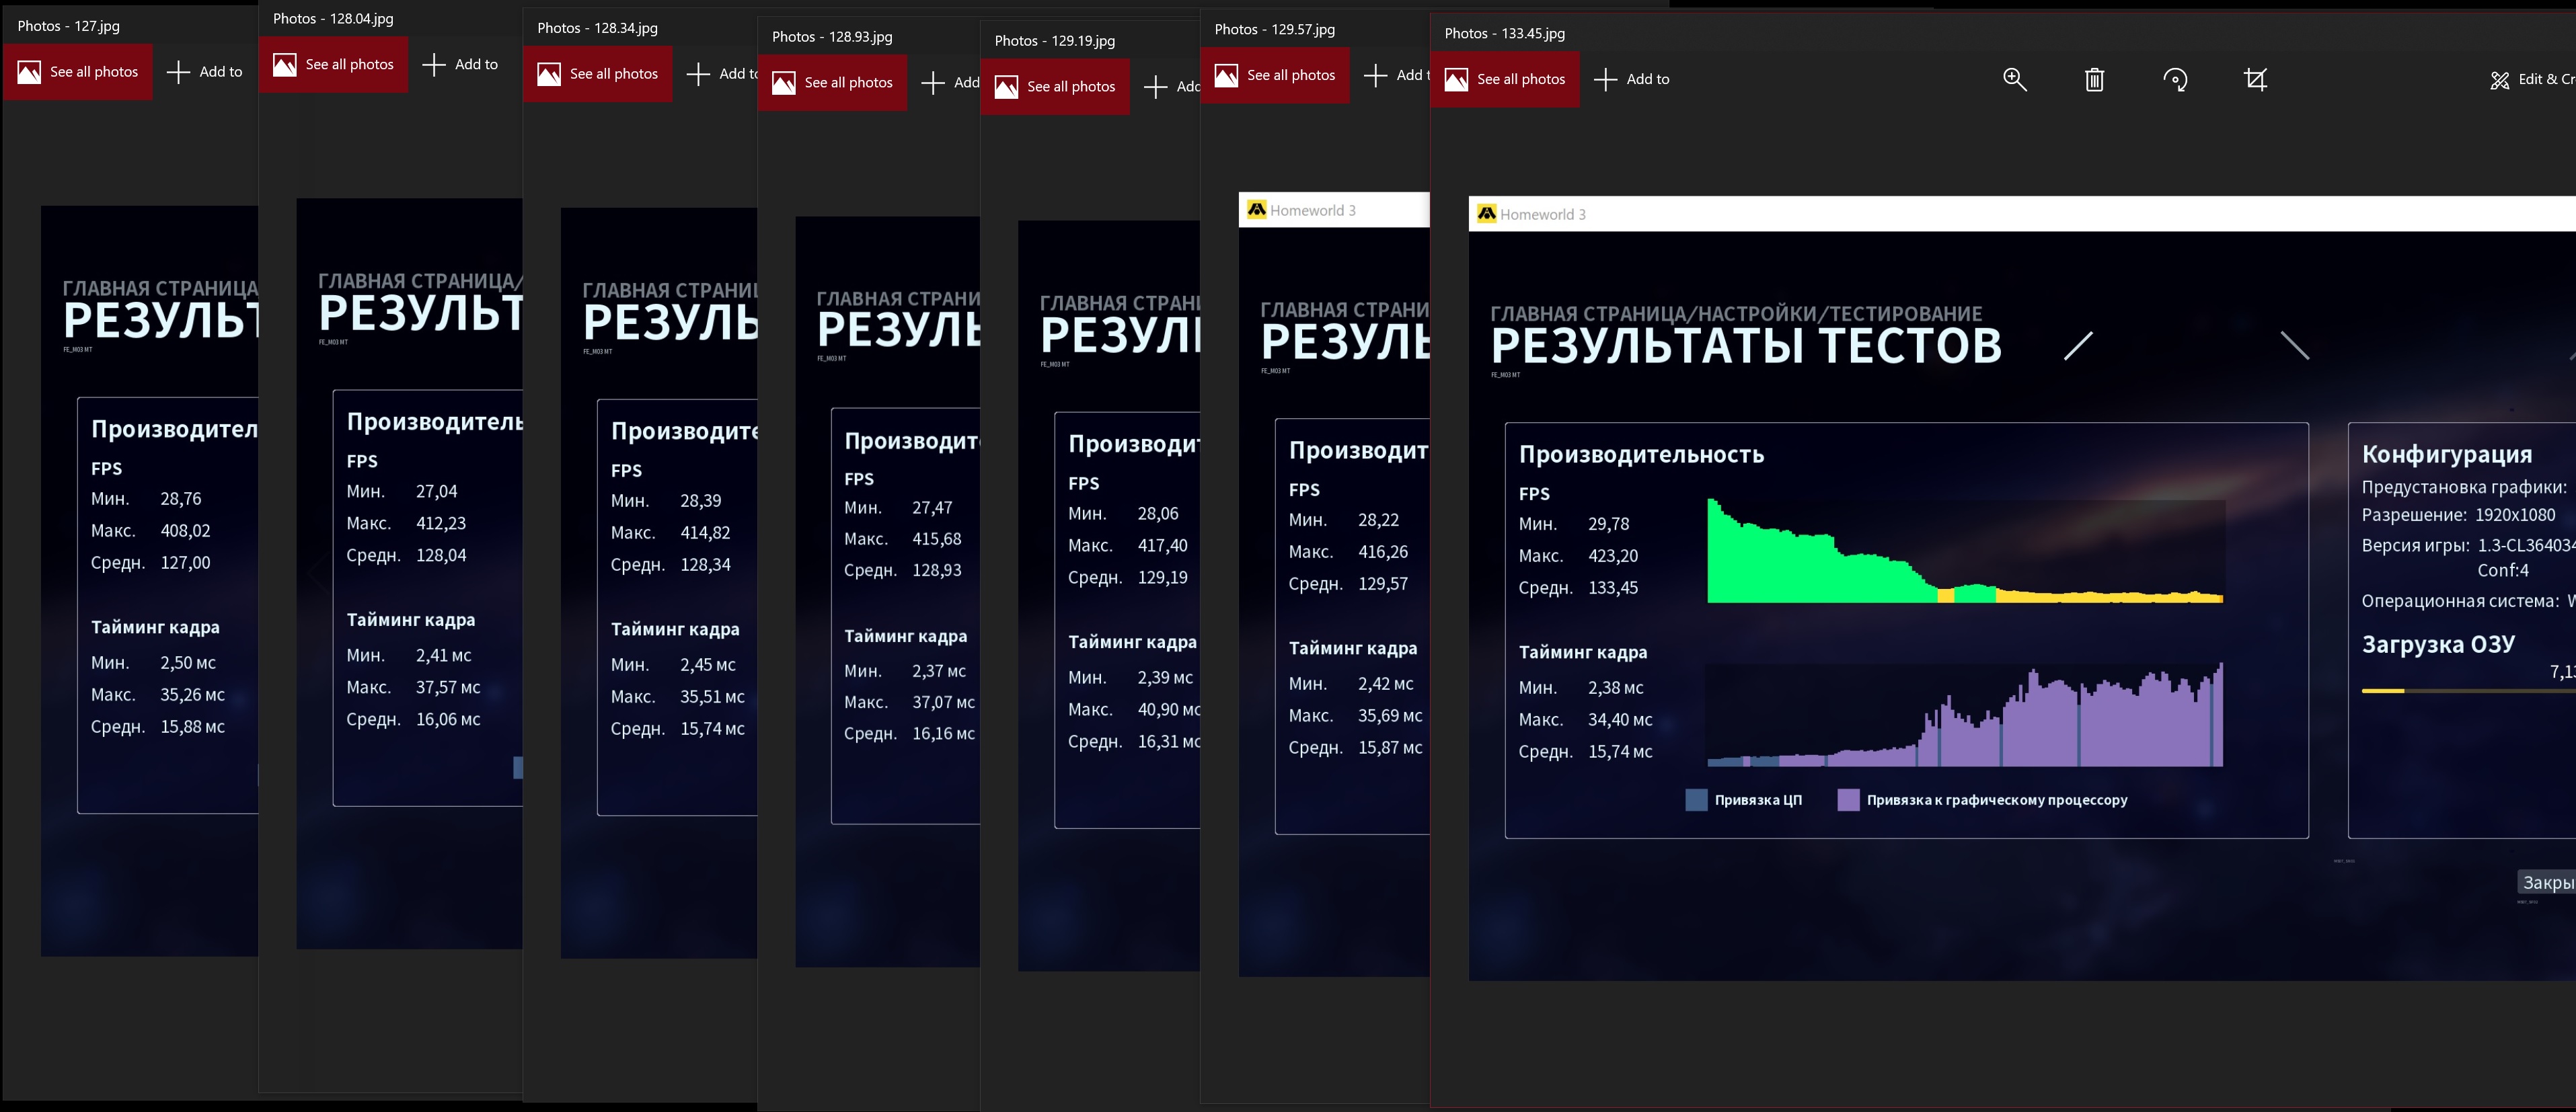
Task: Click See all photos in 127.jpg window
Action: 78,72
